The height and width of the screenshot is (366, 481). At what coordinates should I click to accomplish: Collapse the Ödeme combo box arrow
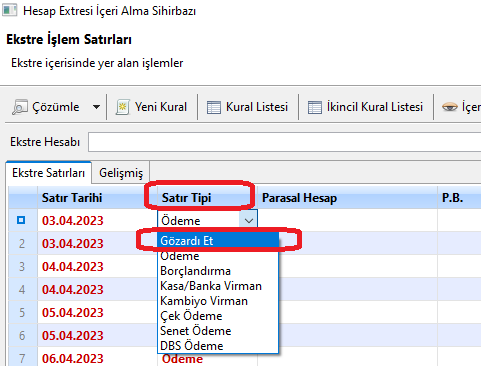[248, 220]
